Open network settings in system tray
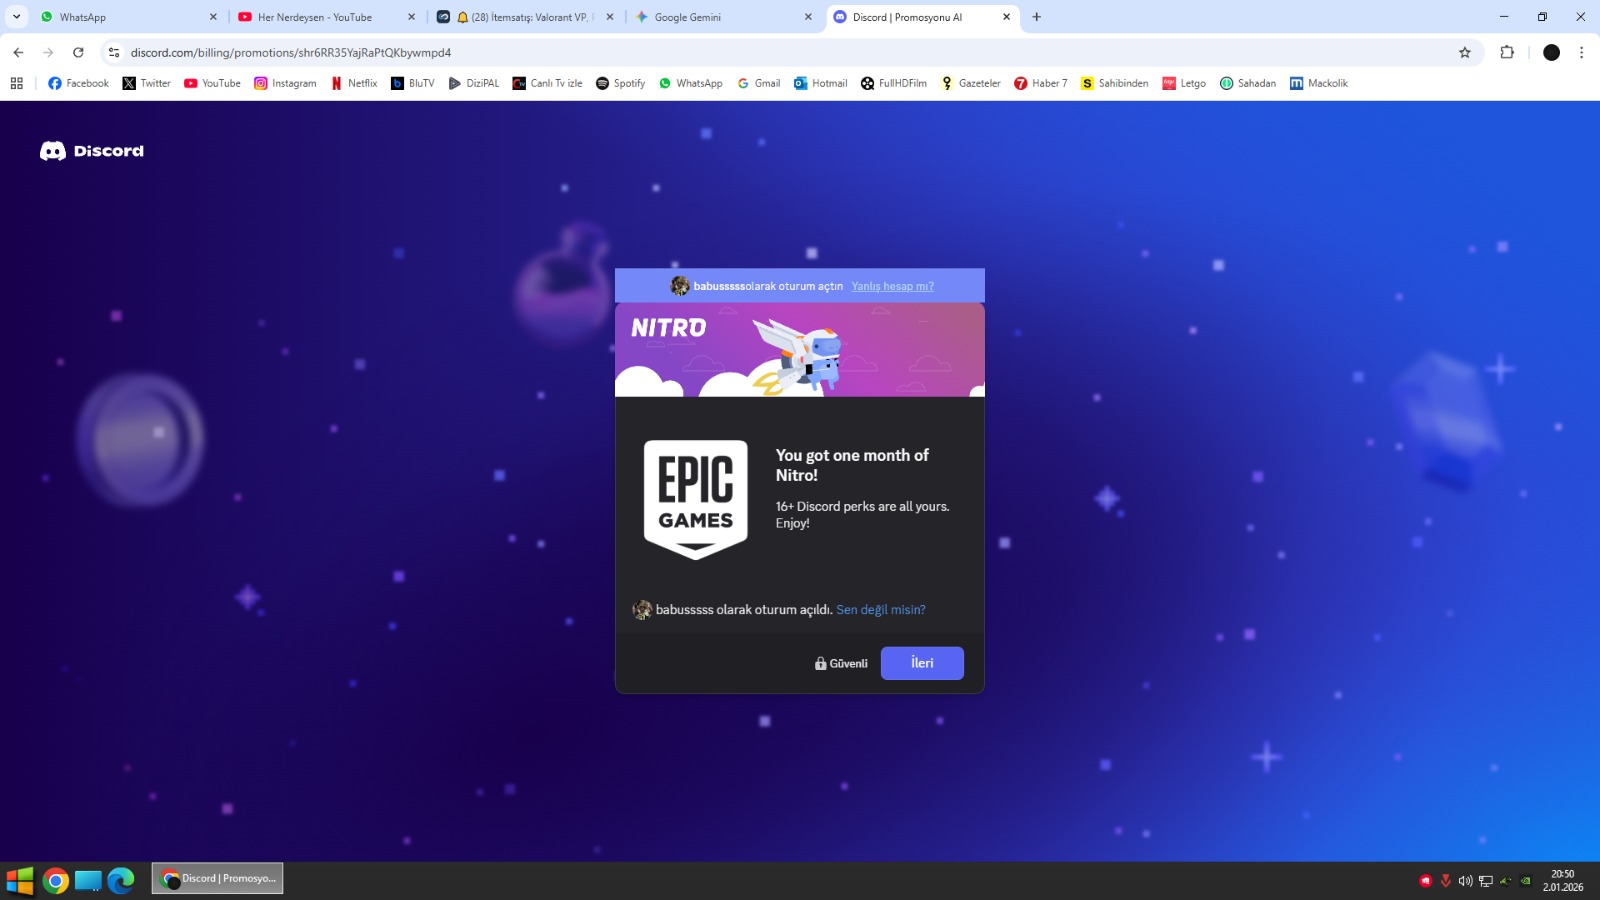Viewport: 1600px width, 900px height. (1486, 881)
